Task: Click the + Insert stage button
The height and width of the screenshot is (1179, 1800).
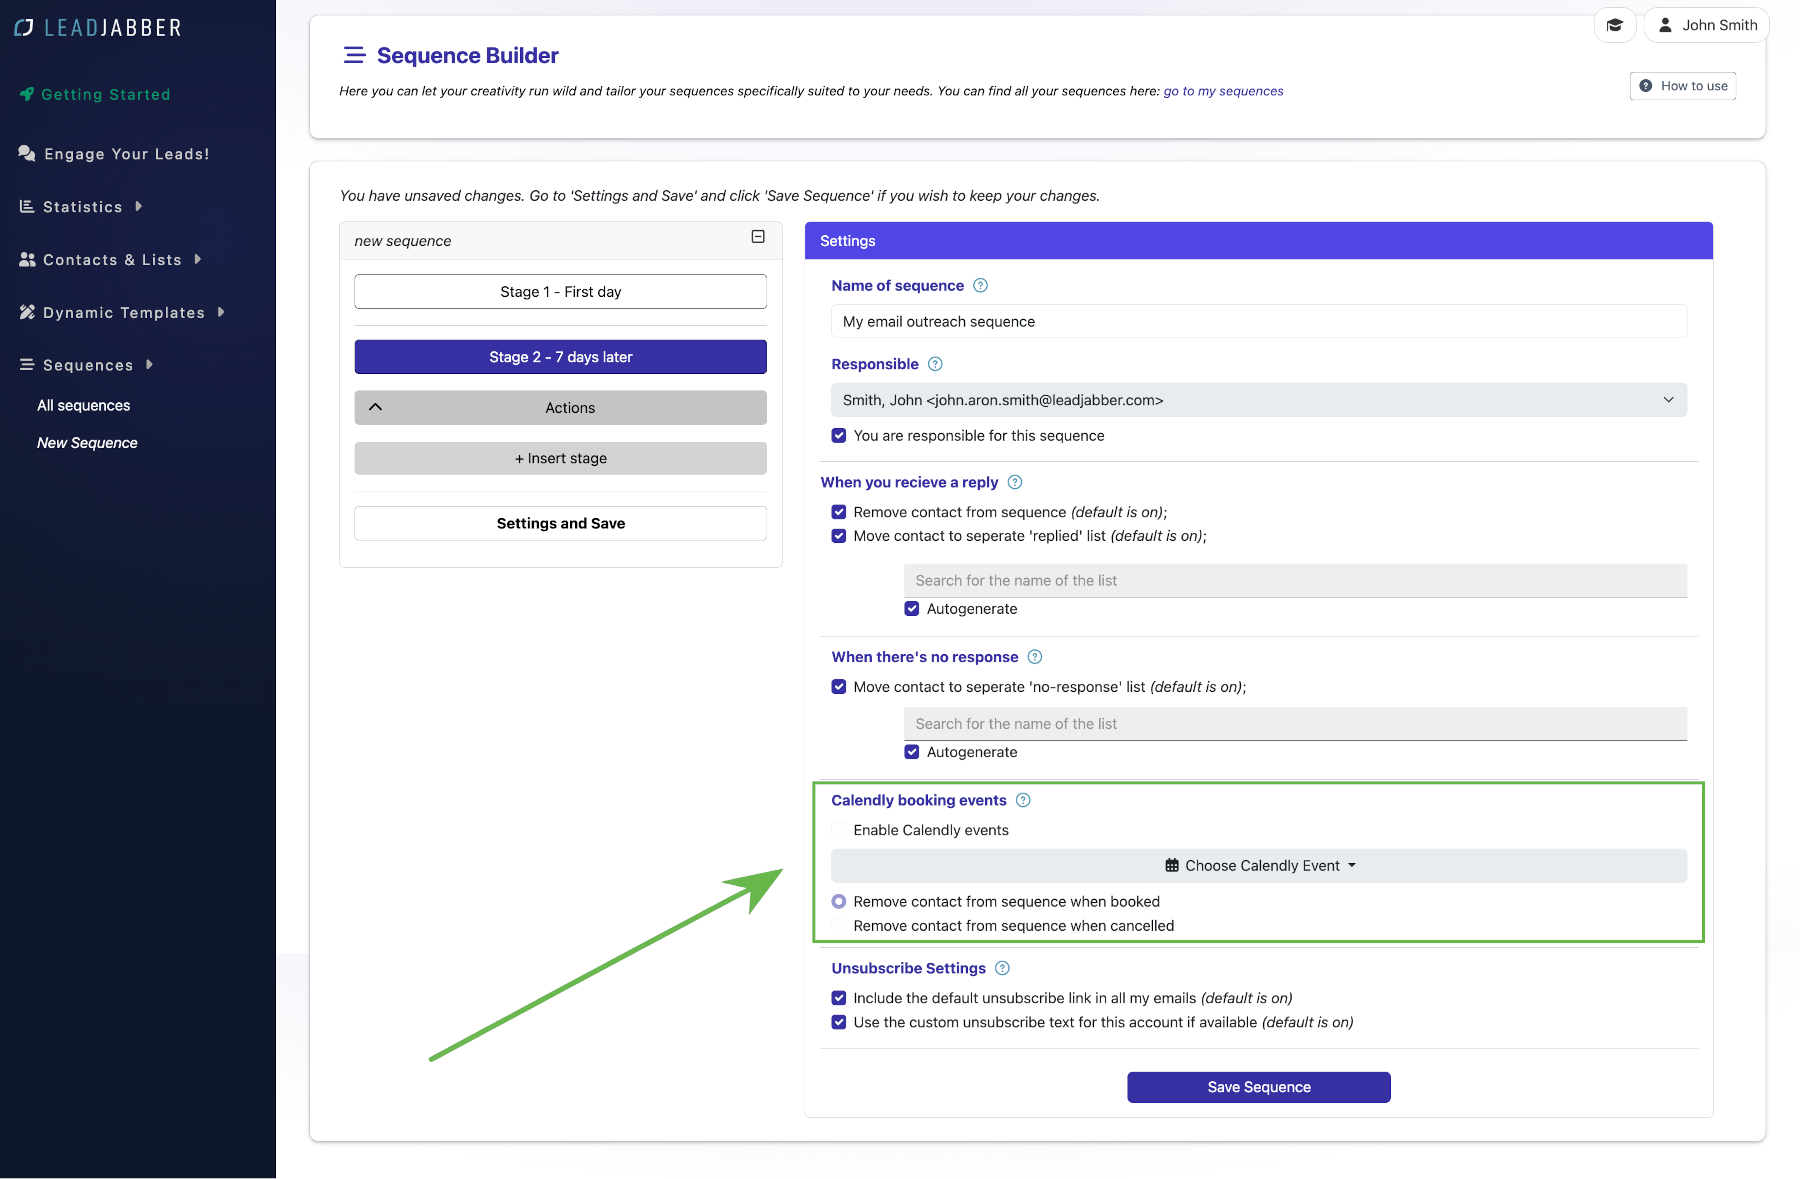Action: (561, 458)
